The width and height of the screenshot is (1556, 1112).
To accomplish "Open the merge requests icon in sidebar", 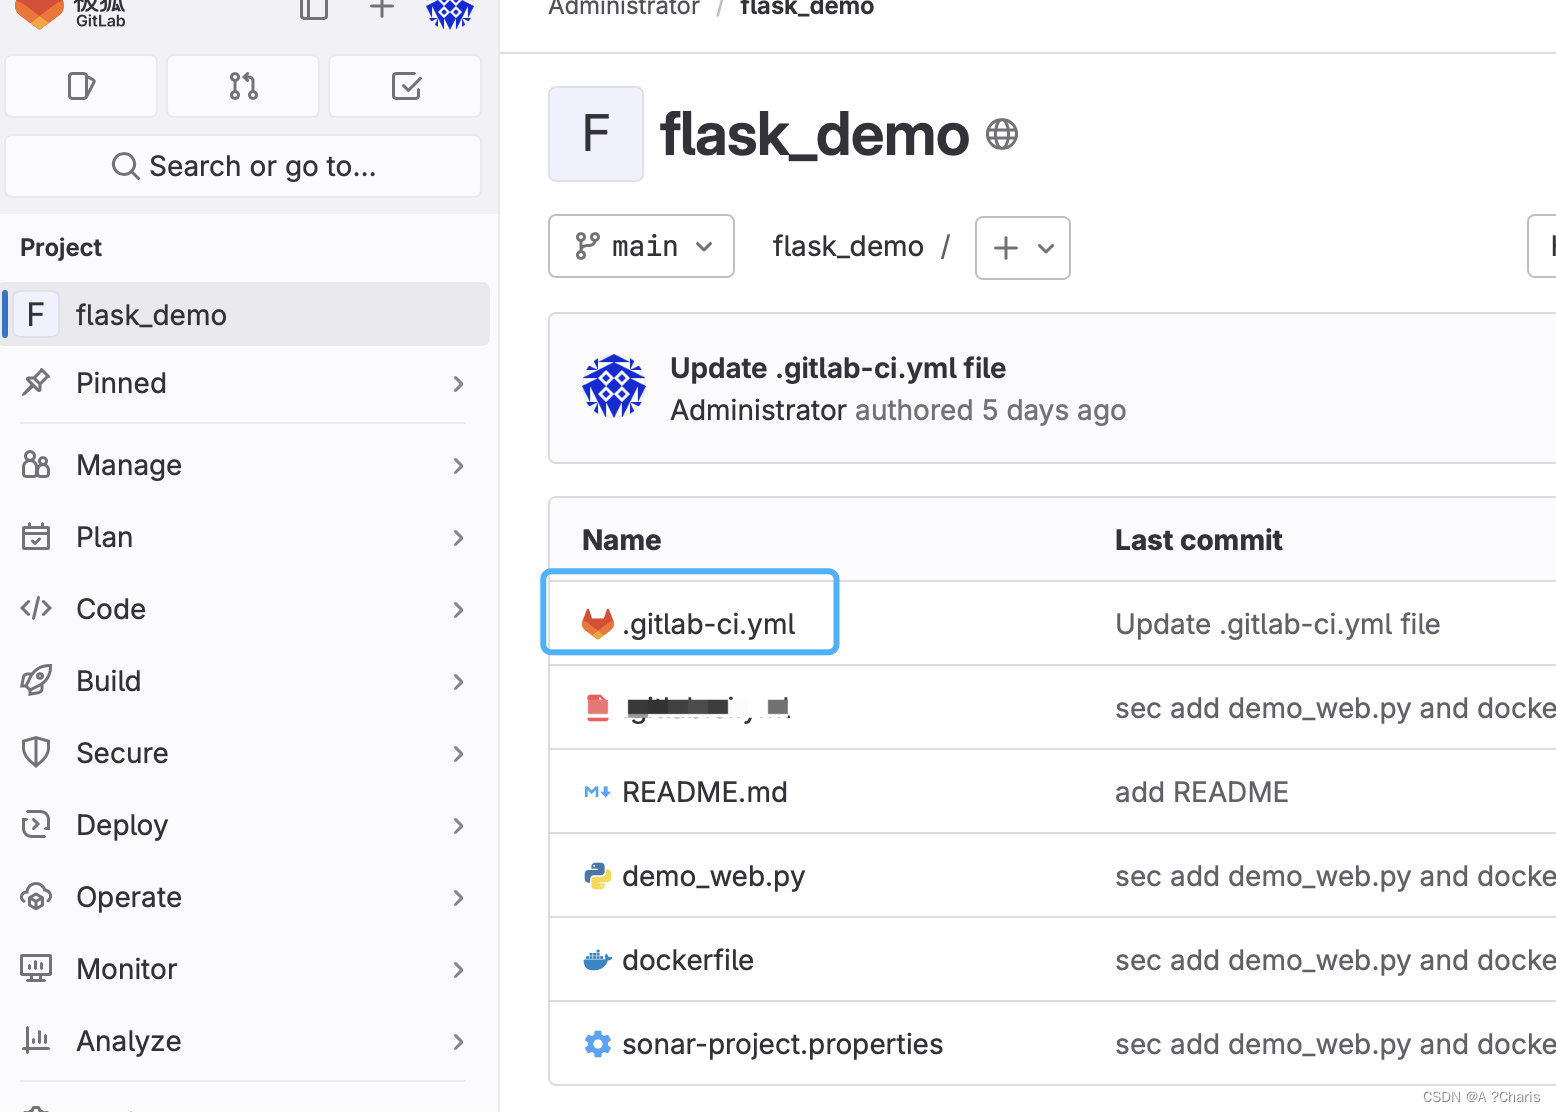I will [242, 86].
